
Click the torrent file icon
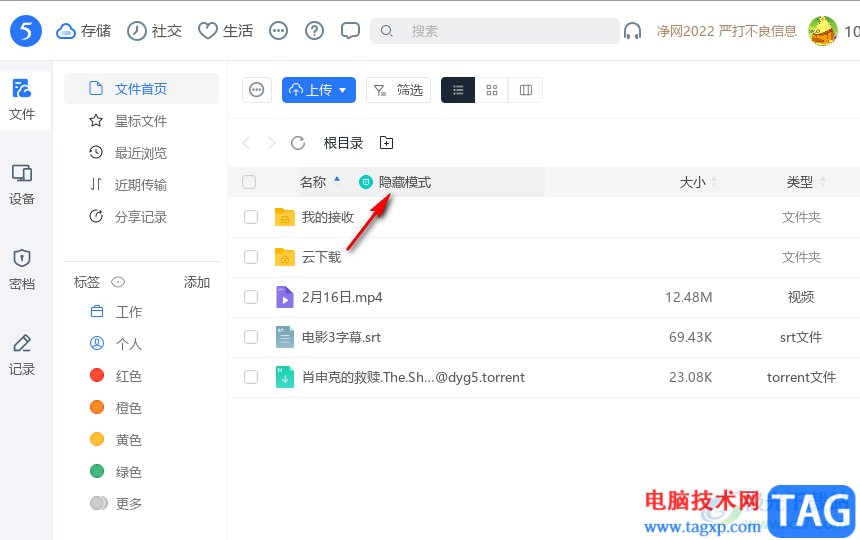pyautogui.click(x=285, y=377)
